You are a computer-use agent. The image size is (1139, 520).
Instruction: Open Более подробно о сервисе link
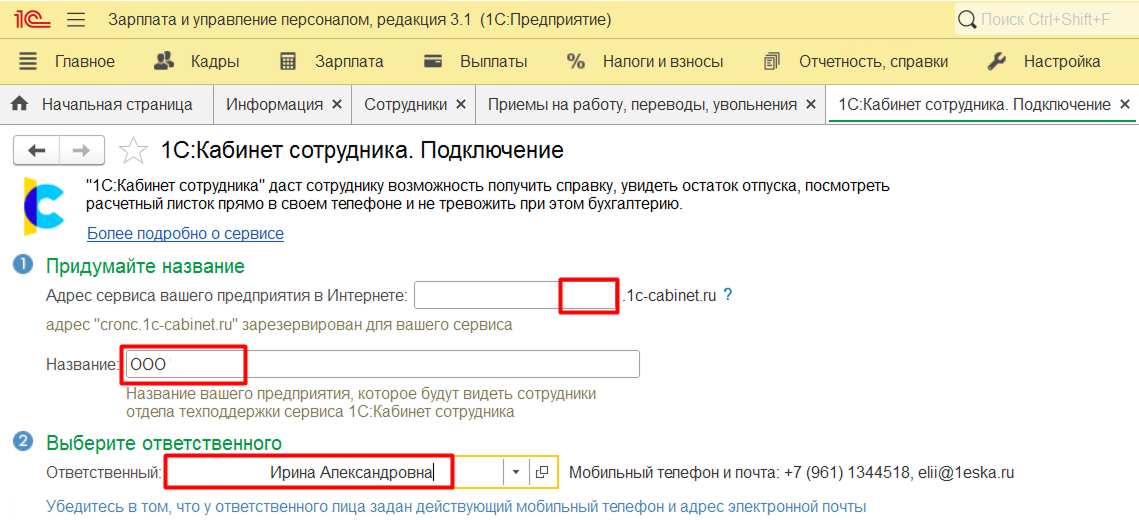coord(185,233)
